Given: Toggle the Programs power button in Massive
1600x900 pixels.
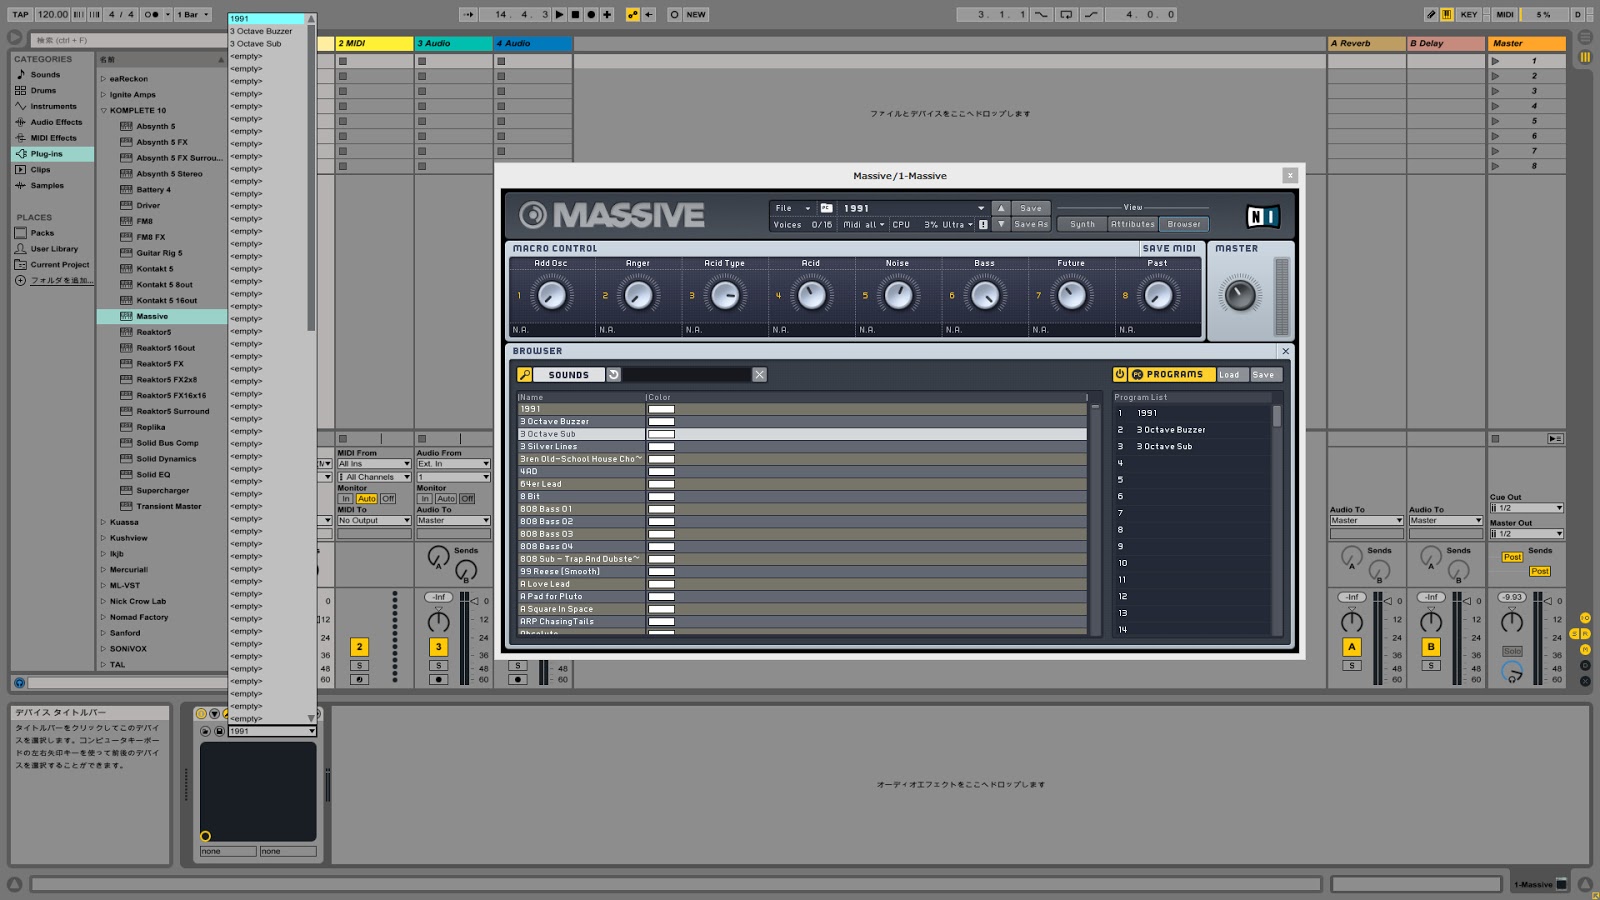Looking at the screenshot, I should [1120, 375].
